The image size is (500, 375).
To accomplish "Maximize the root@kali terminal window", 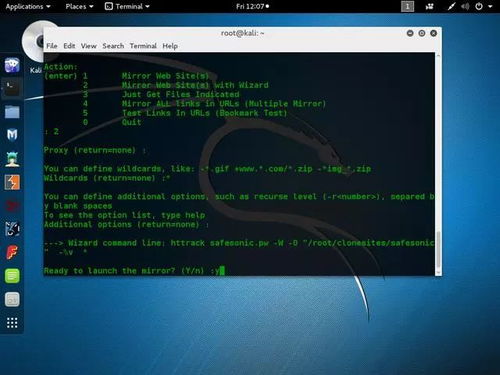I will click(422, 33).
